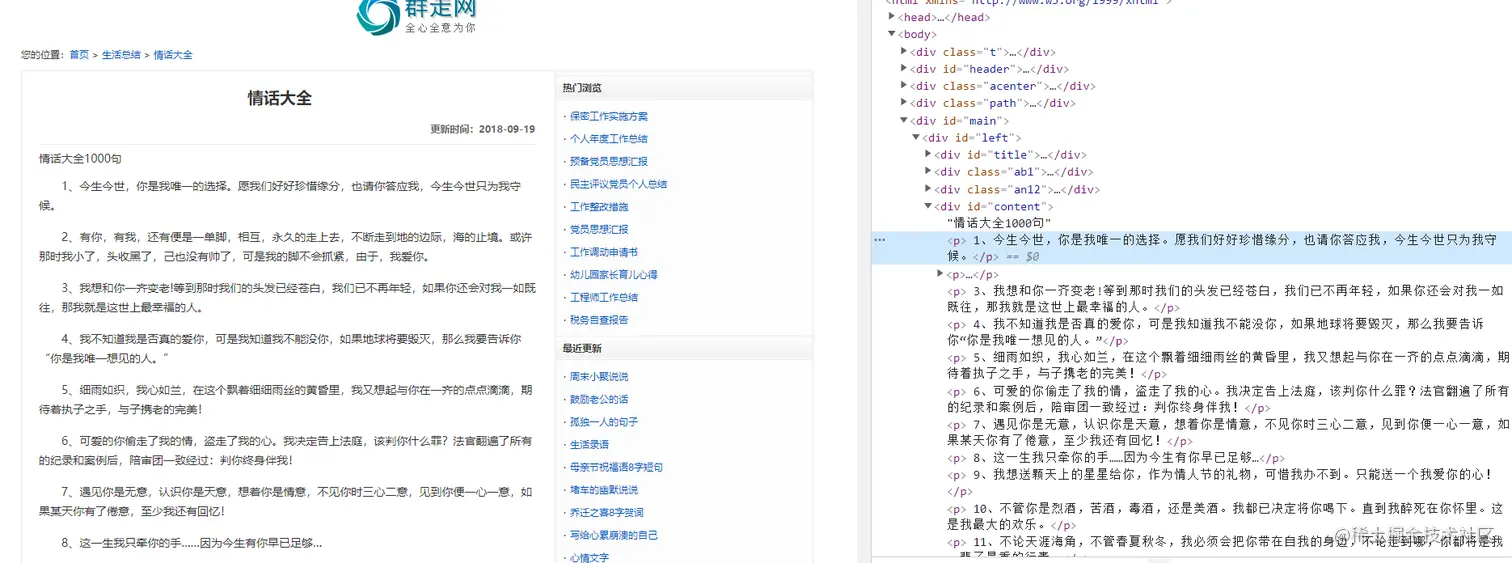
Task: Open the 保密工作实施方案 sidebar link
Action: [608, 116]
